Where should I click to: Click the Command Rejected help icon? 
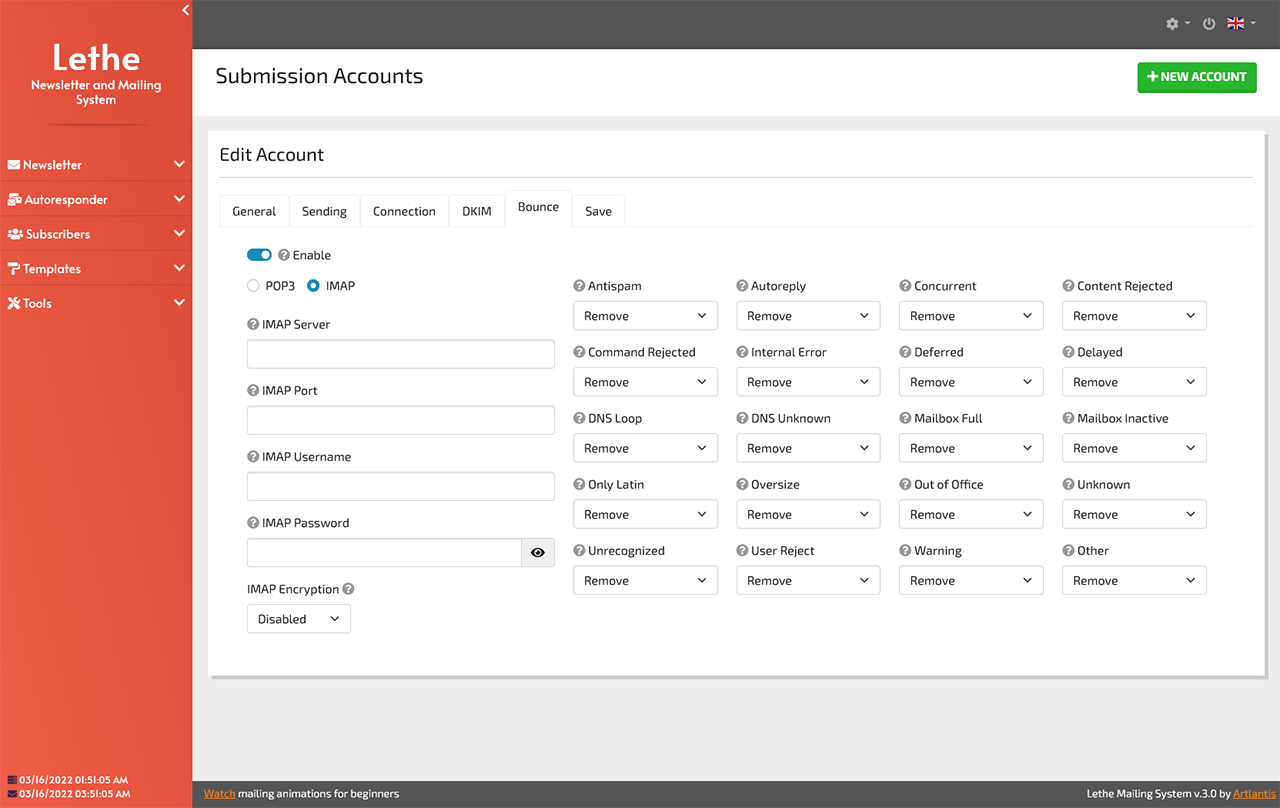click(579, 352)
